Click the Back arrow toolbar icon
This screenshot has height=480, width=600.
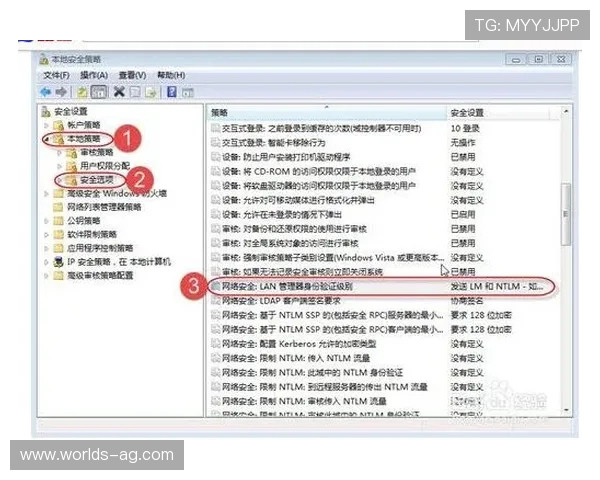[46, 92]
